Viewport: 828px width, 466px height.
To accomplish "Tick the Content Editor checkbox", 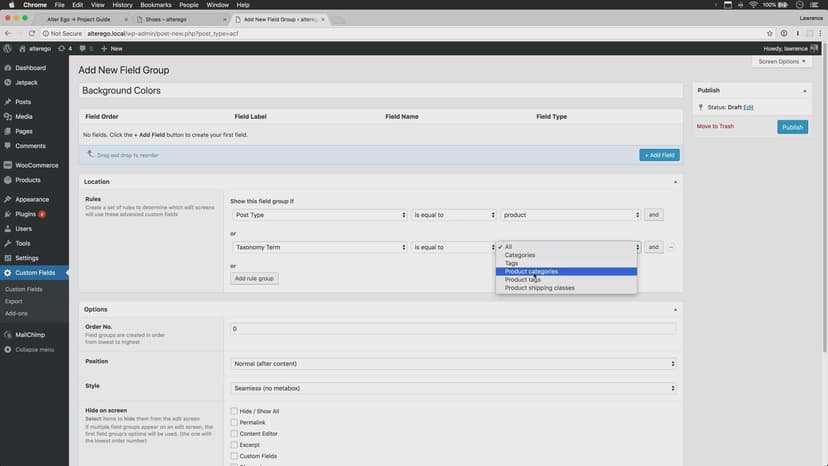I will tap(234, 433).
